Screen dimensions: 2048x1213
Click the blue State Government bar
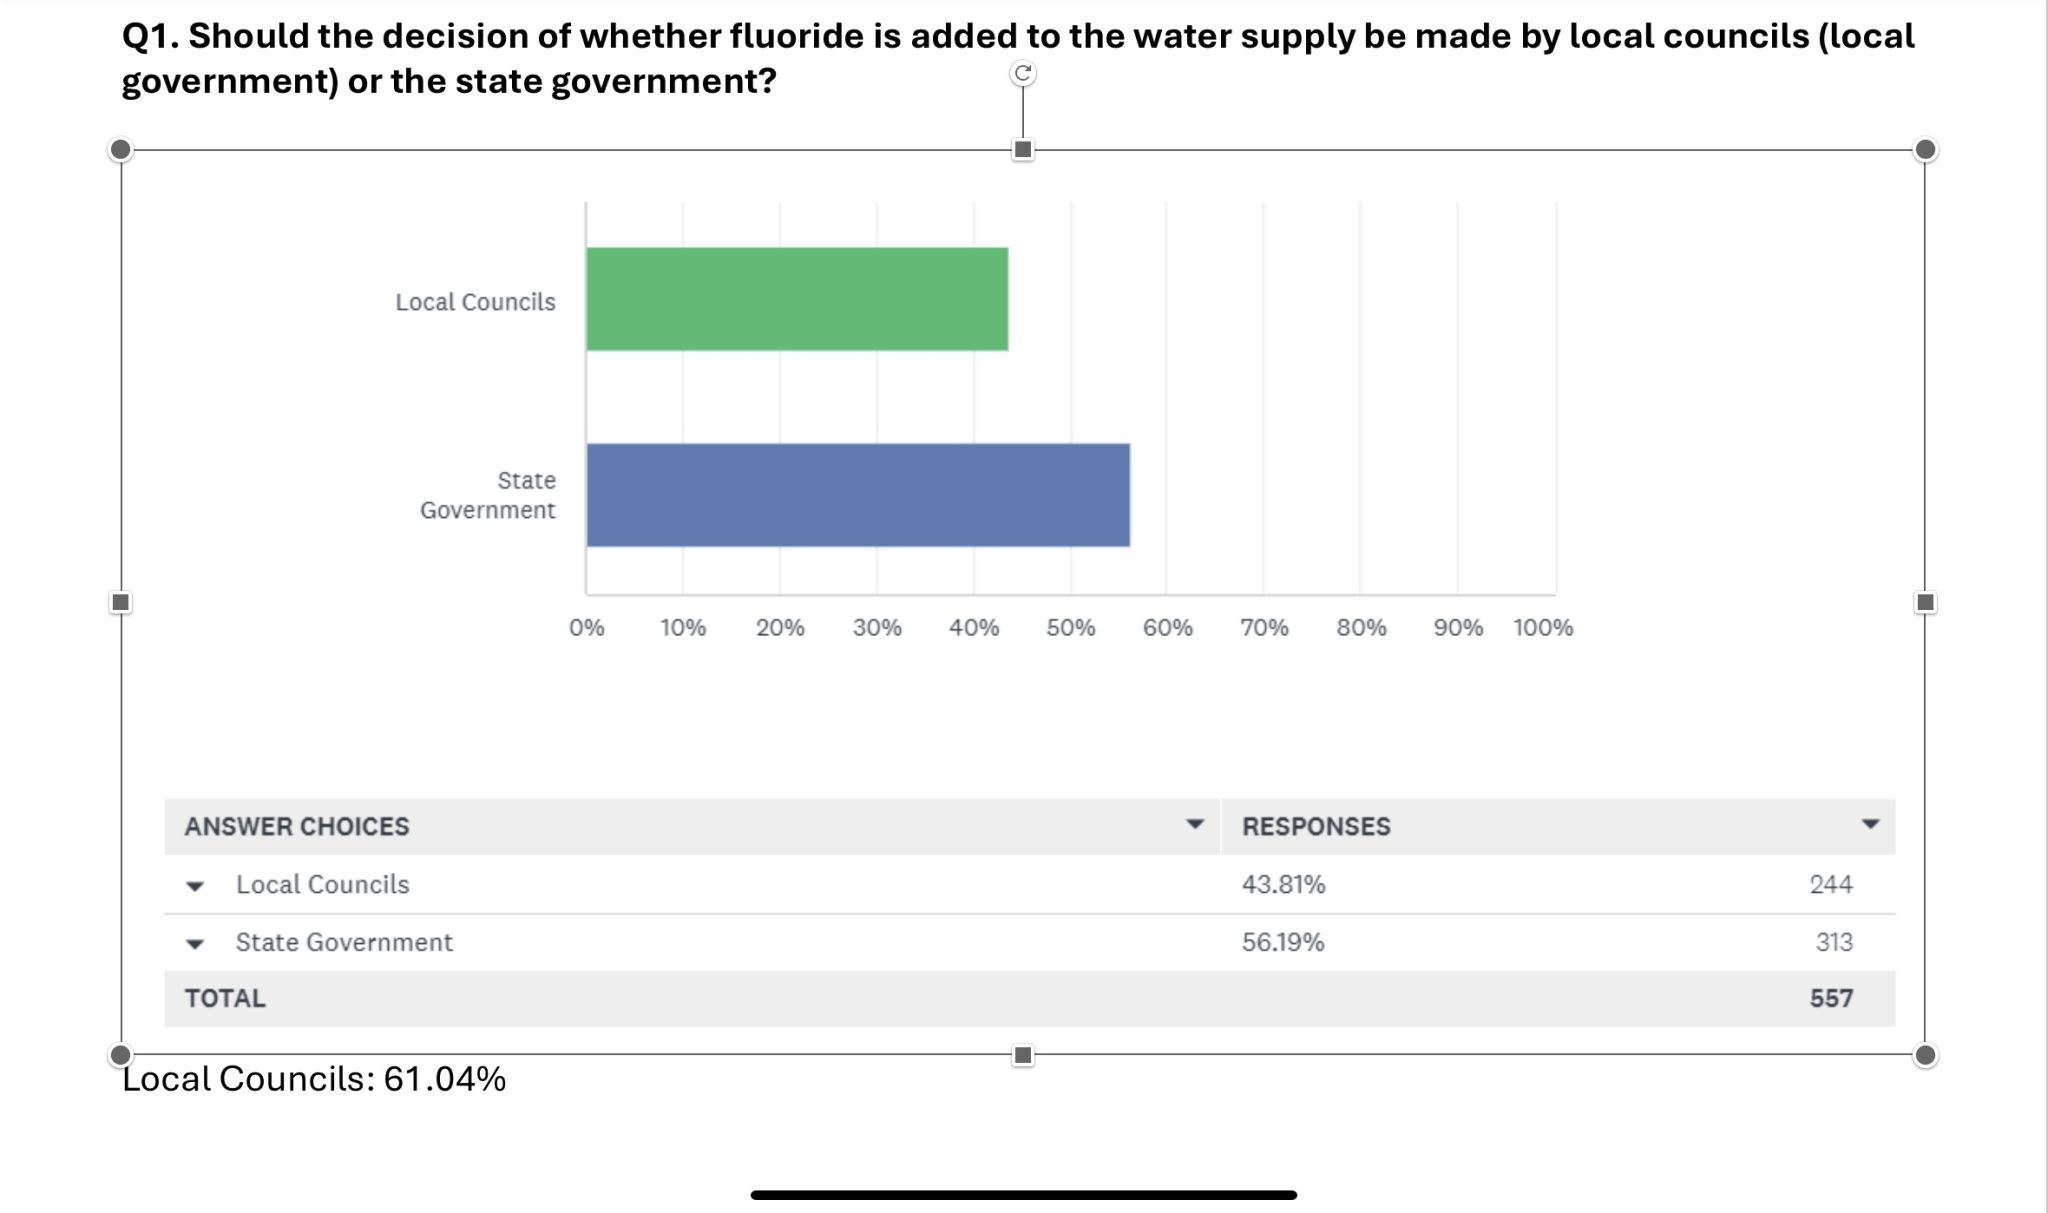point(858,495)
